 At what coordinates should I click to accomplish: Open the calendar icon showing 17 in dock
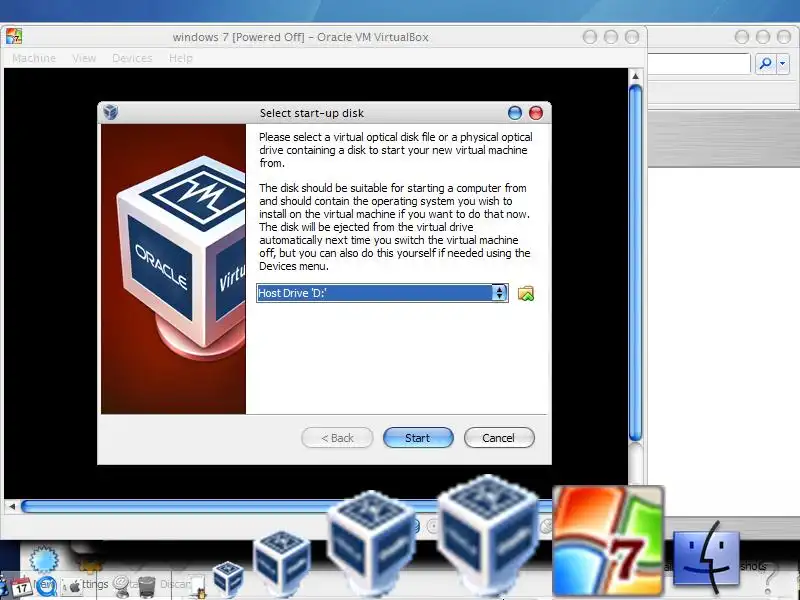(20, 587)
